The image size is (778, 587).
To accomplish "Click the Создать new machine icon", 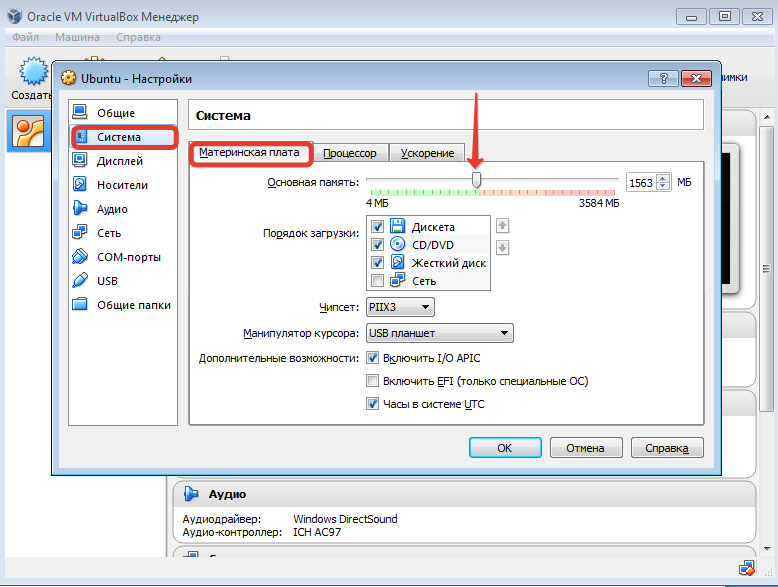I will pos(33,72).
